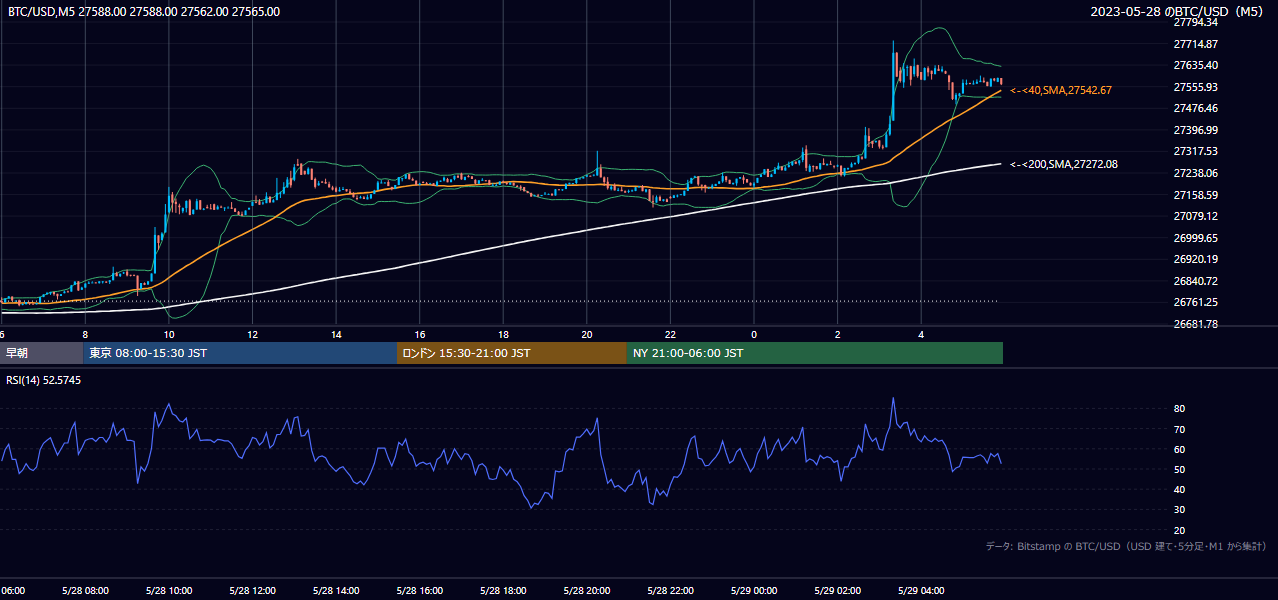
Task: Click price axis value 26920.19
Action: 1195,259
